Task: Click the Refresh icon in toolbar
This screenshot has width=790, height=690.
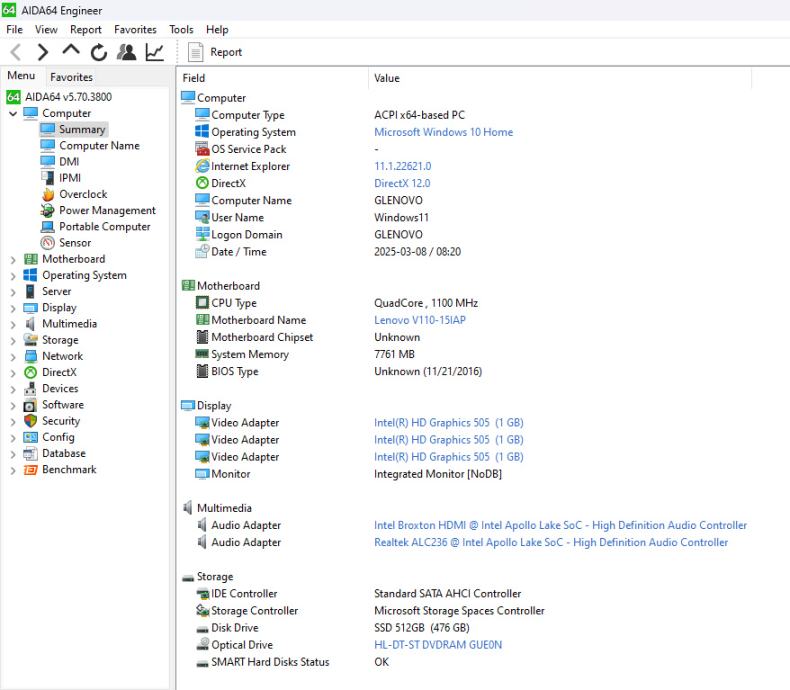Action: pyautogui.click(x=98, y=52)
